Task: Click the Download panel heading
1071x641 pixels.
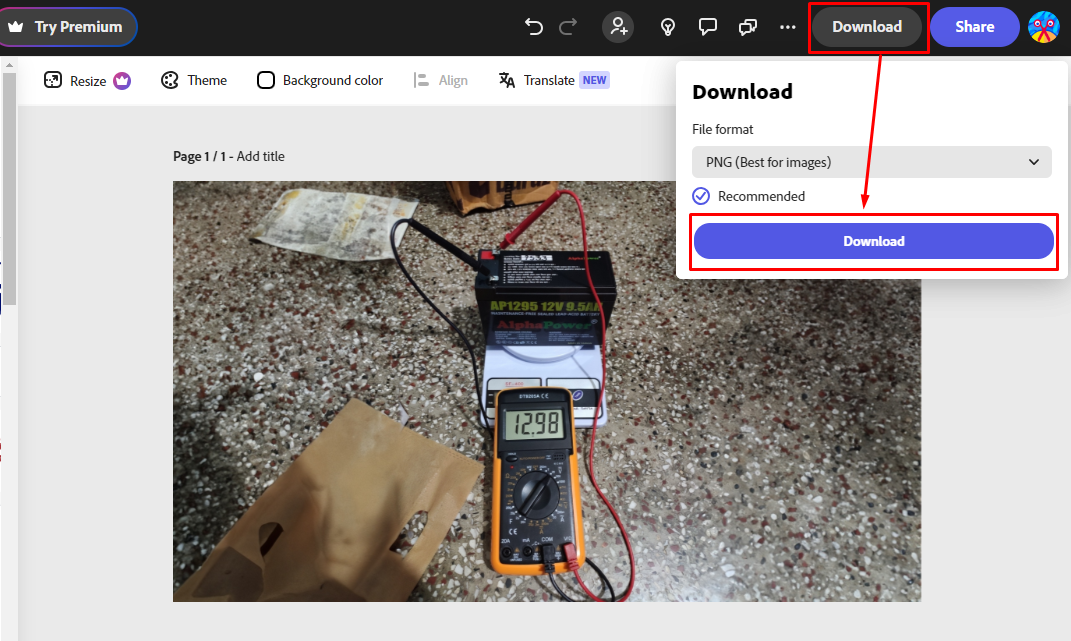Action: tap(742, 92)
